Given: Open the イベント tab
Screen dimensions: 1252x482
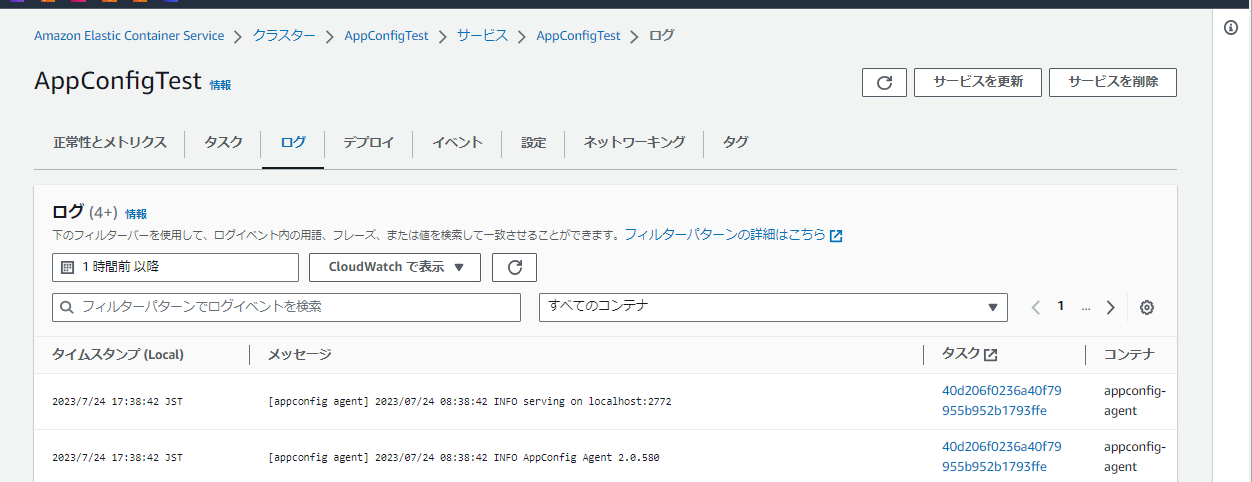Looking at the screenshot, I should [x=457, y=143].
